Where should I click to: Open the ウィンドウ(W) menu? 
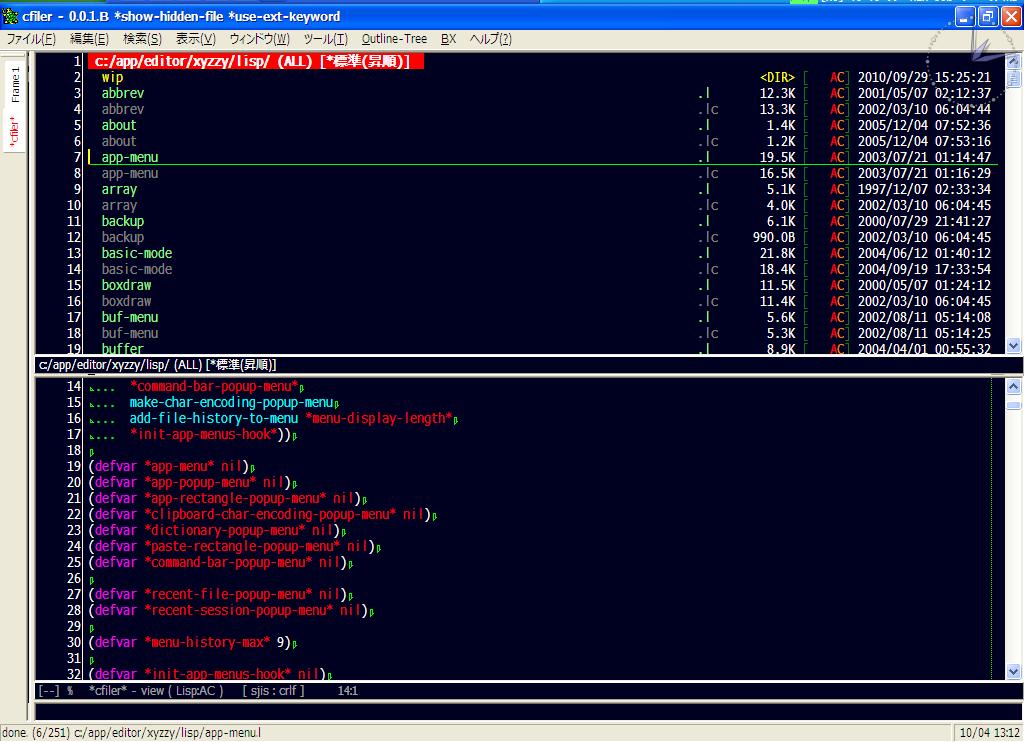(259, 39)
